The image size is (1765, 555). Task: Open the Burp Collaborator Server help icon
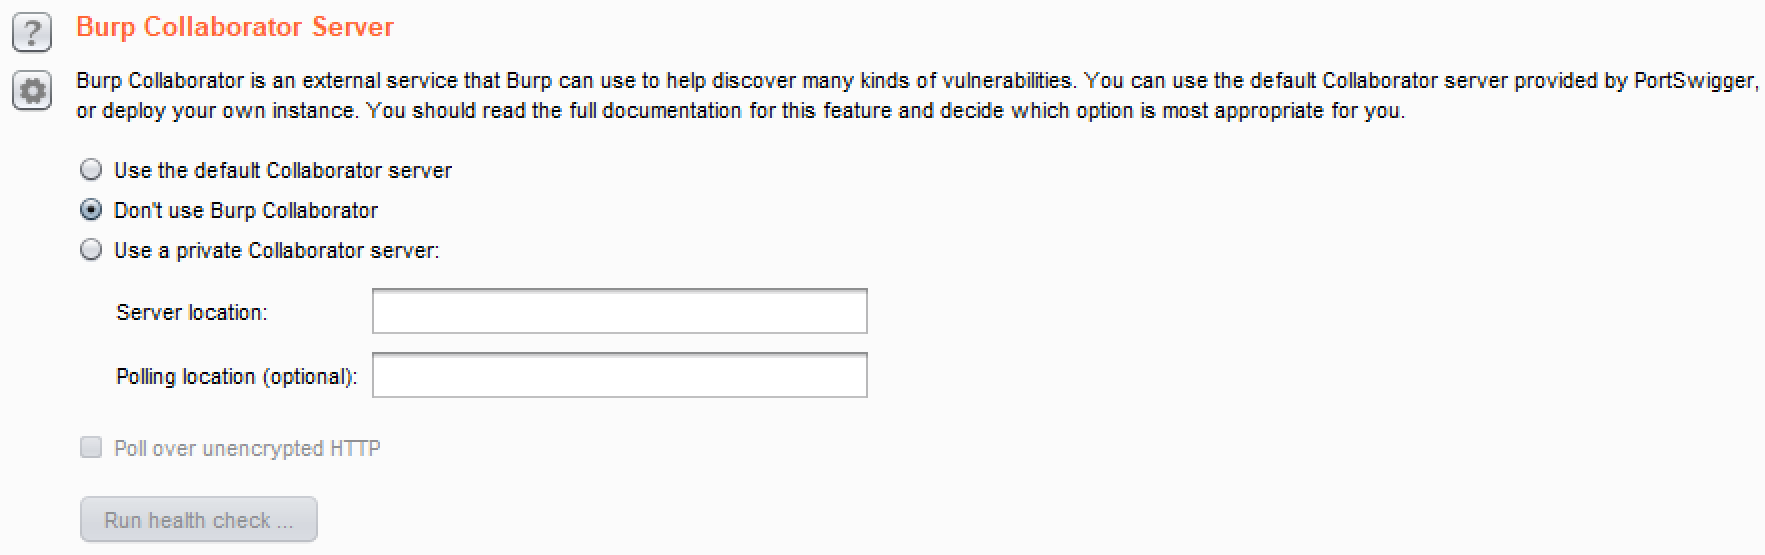coord(32,33)
